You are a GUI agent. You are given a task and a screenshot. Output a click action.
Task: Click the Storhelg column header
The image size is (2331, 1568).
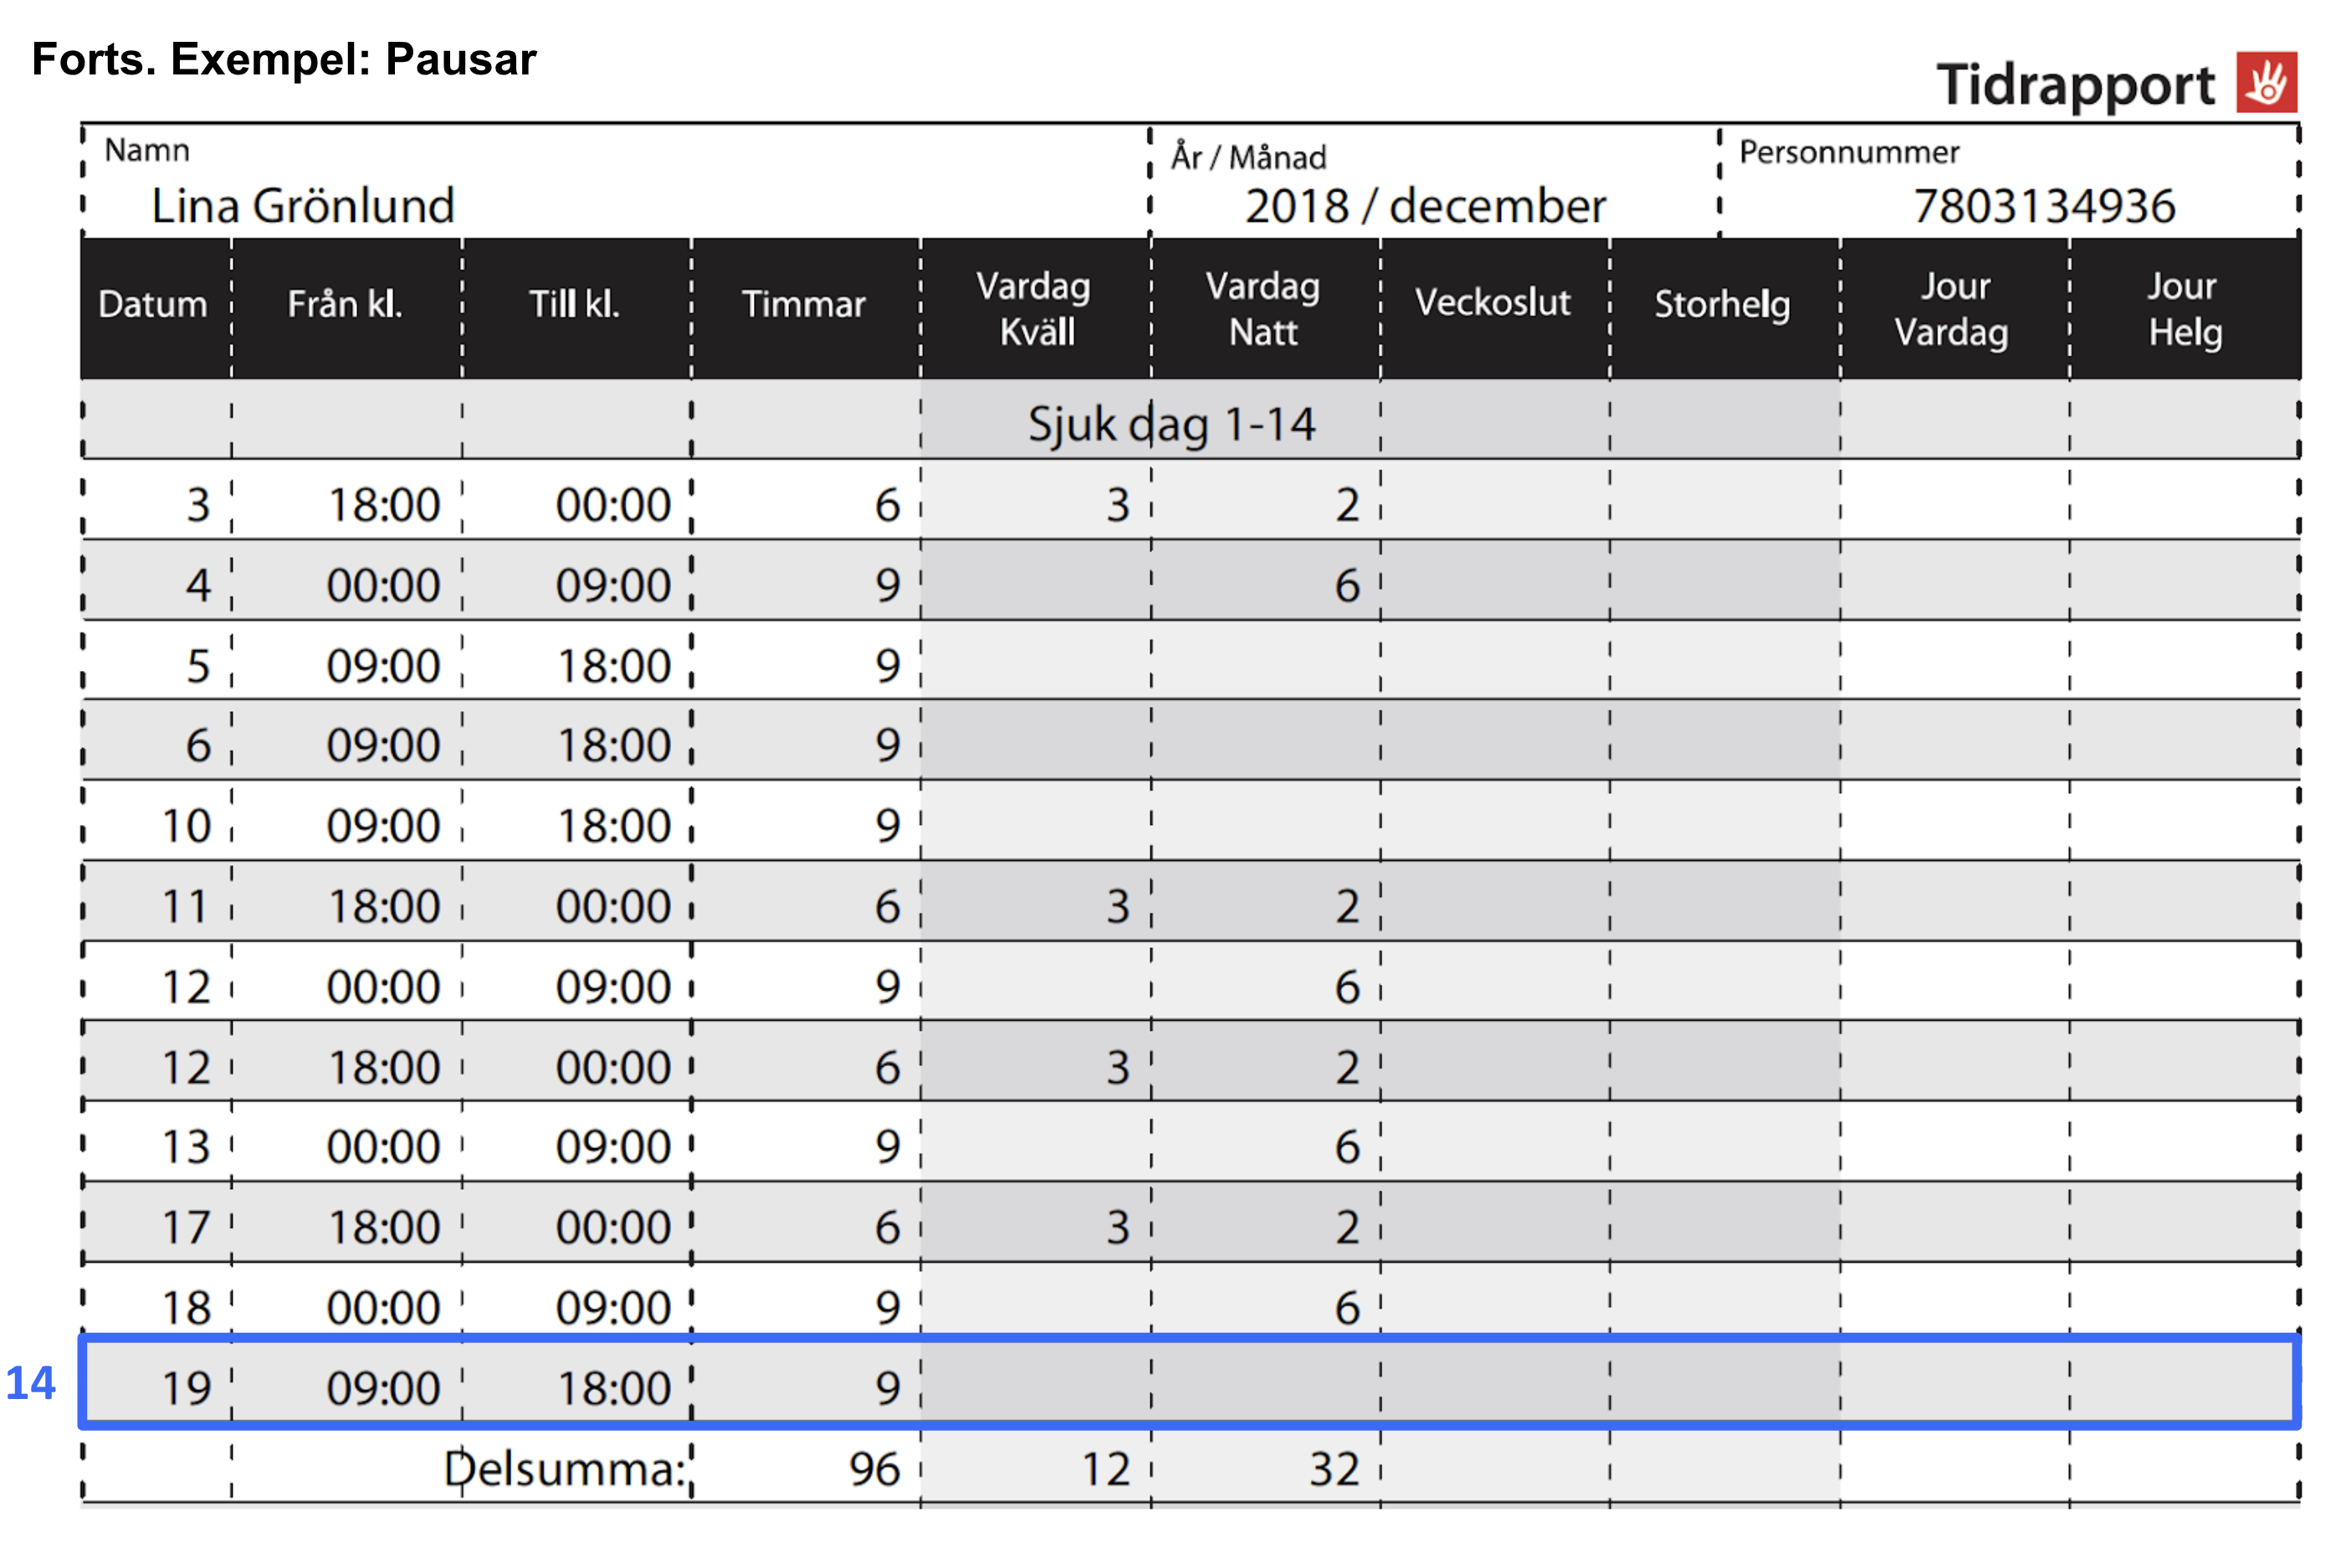coord(1722,304)
